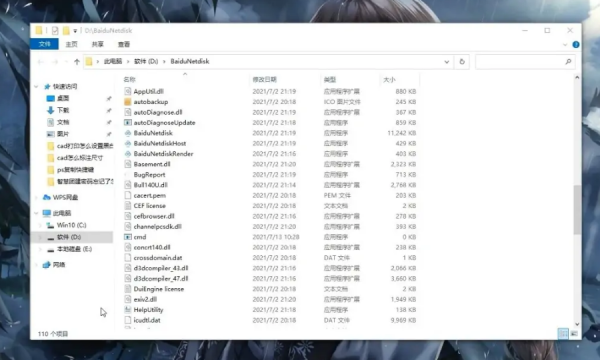This screenshot has height=360, width=600.
Task: Collapse the 此电脑 tree node
Action: [x=36, y=213]
